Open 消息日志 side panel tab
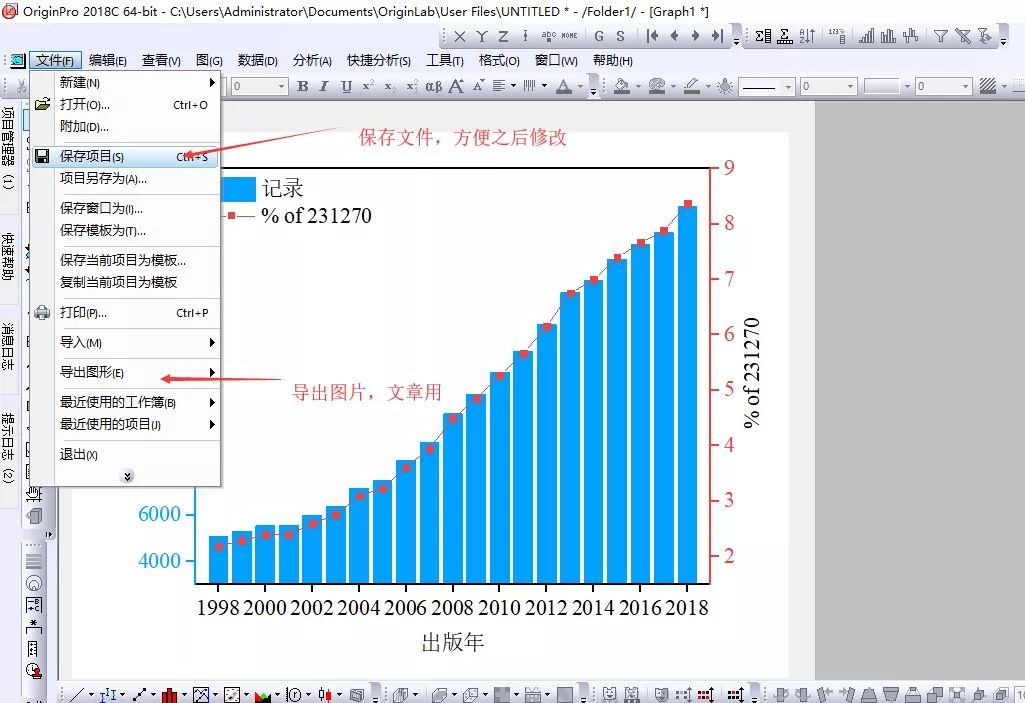 [8, 345]
